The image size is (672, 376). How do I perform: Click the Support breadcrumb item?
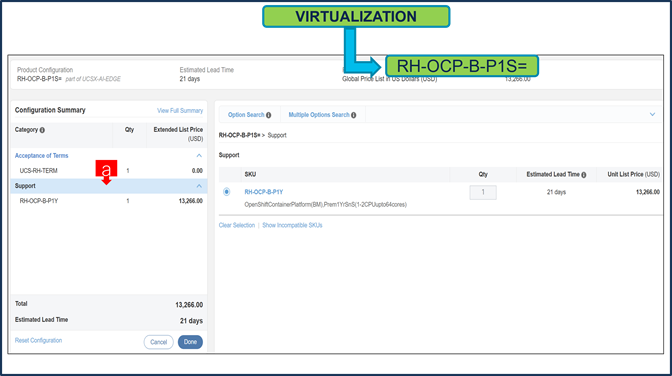(277, 135)
